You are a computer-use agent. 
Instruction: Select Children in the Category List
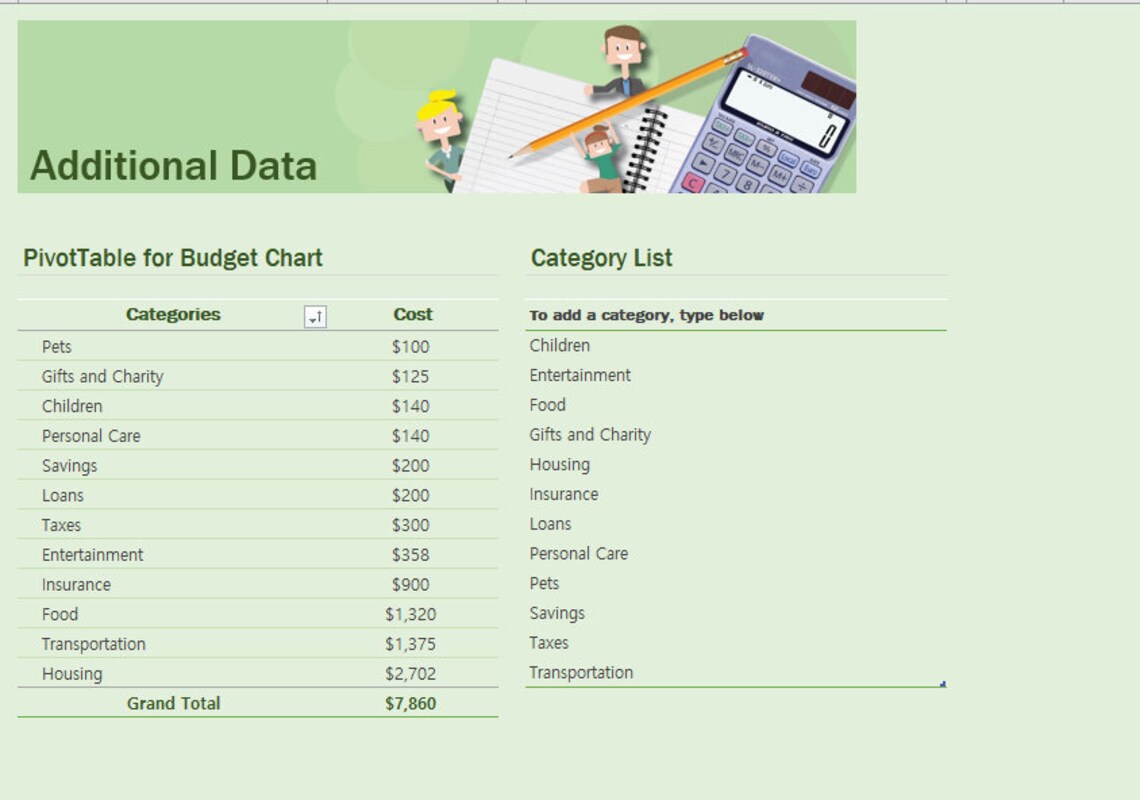[559, 345]
